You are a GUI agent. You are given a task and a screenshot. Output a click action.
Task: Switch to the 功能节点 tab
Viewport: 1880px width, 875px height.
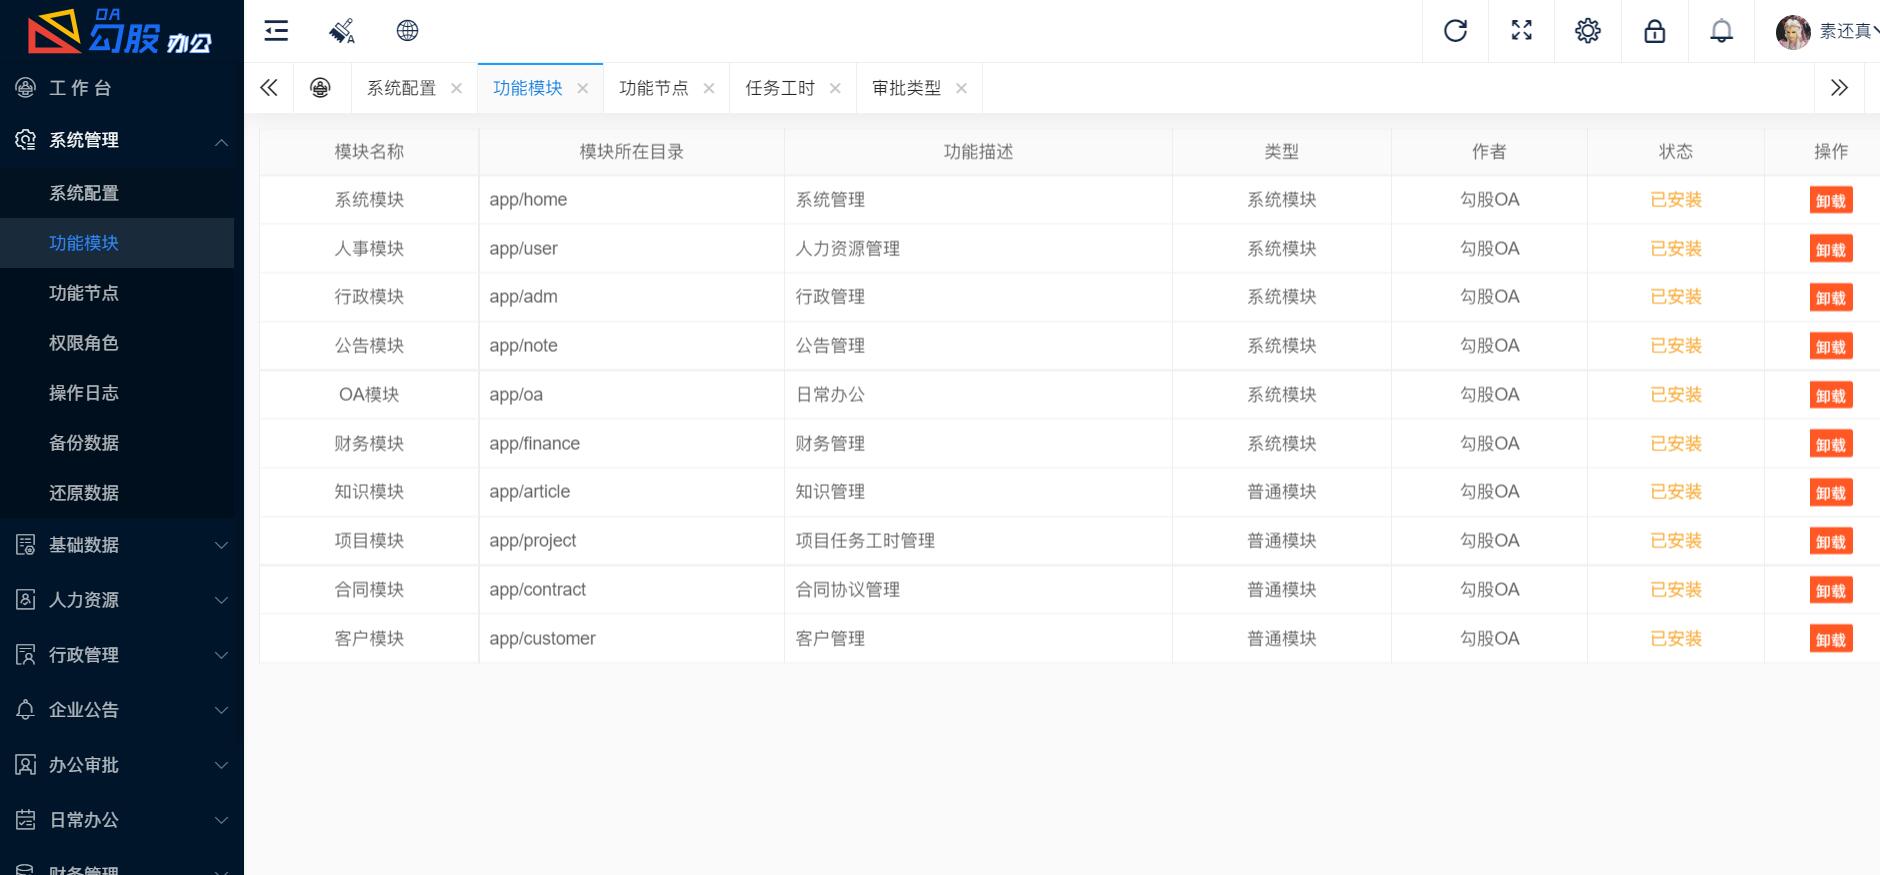653,88
